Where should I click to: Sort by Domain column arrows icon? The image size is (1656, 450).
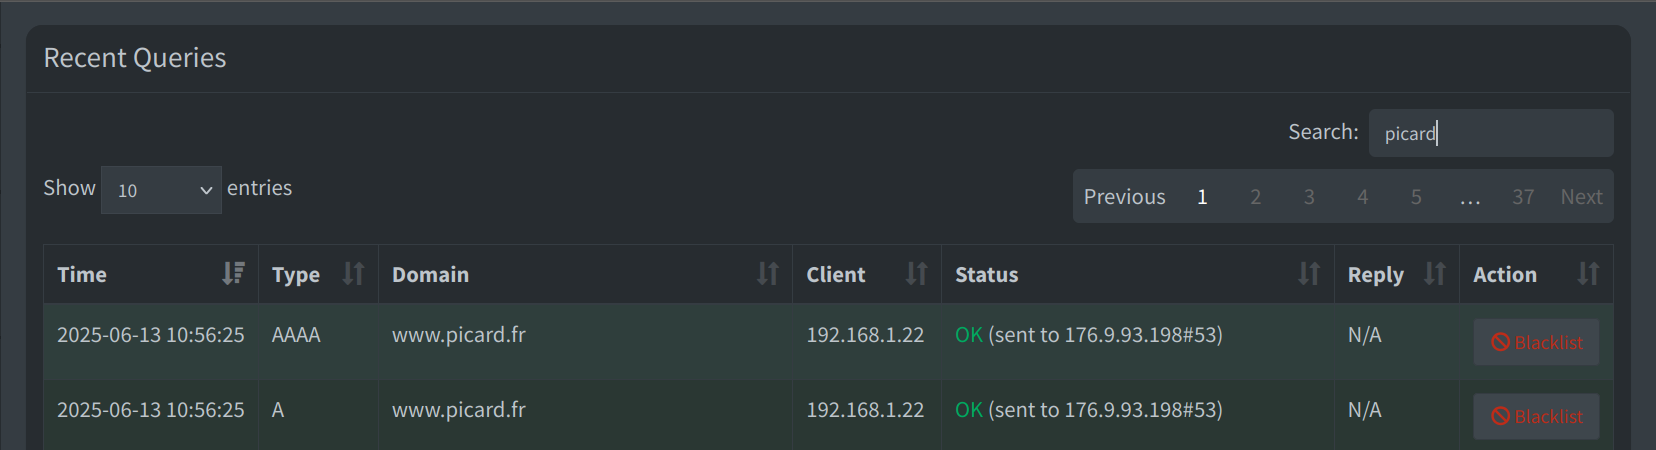click(767, 274)
